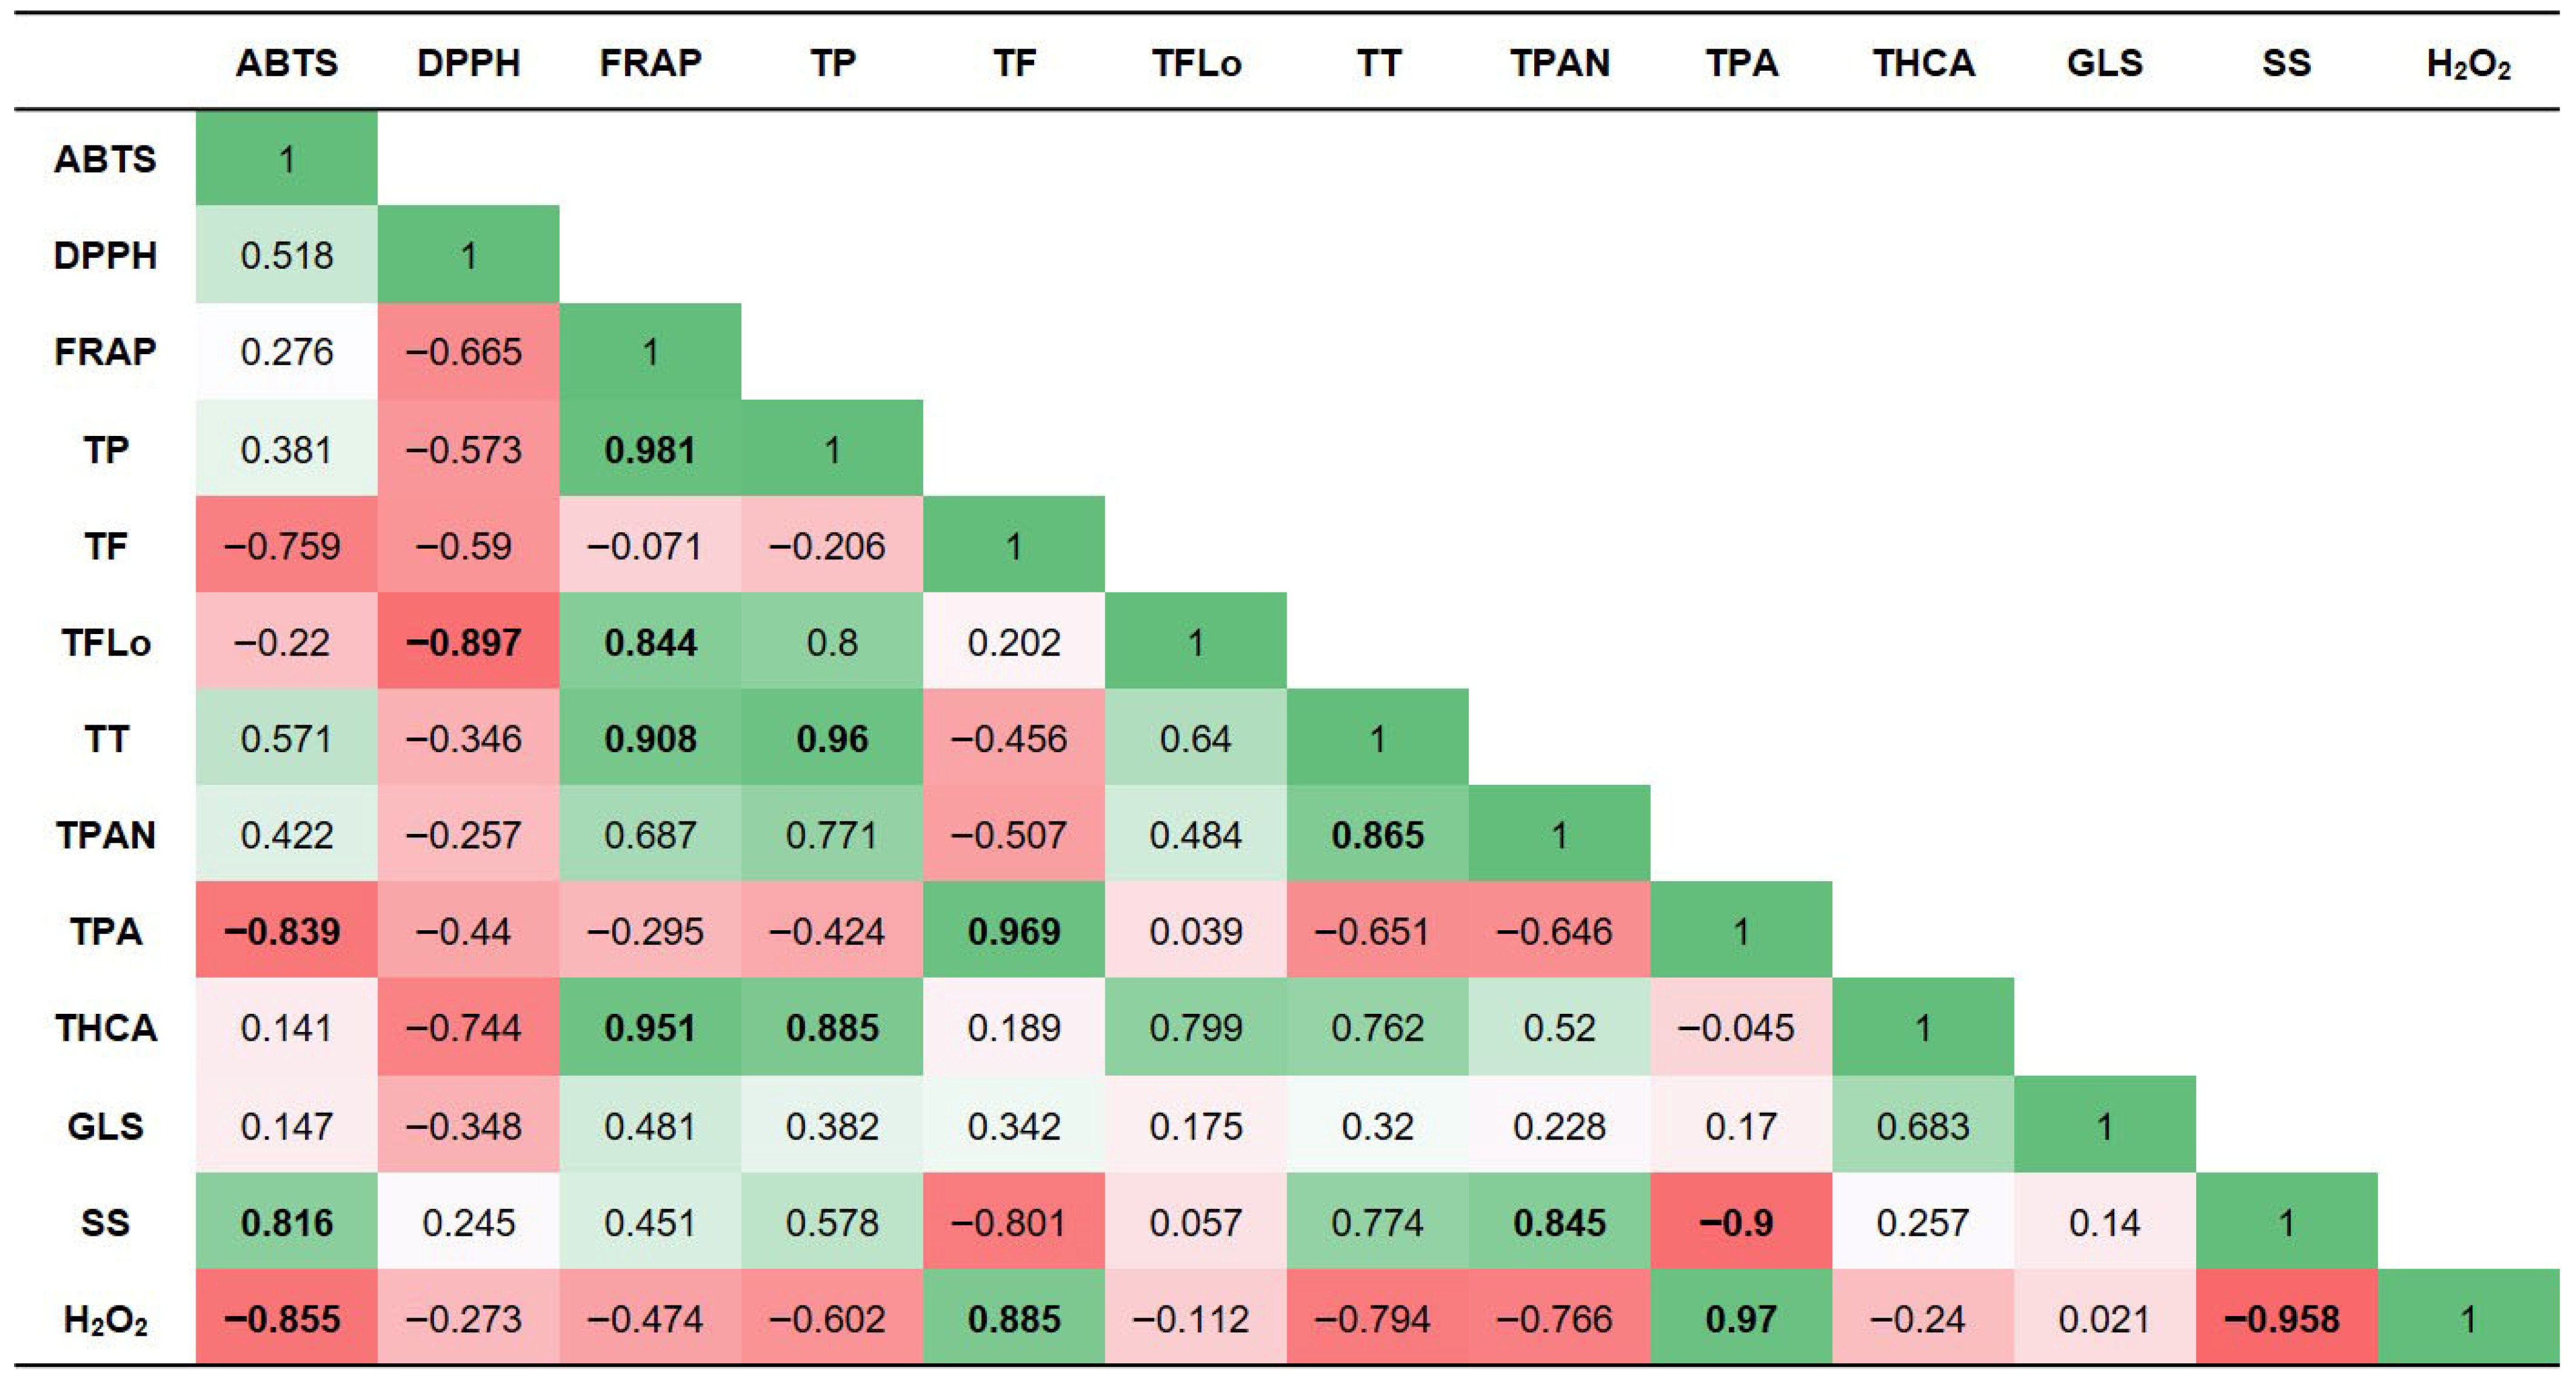
Task: Click the ABTS column header
Action: (287, 63)
